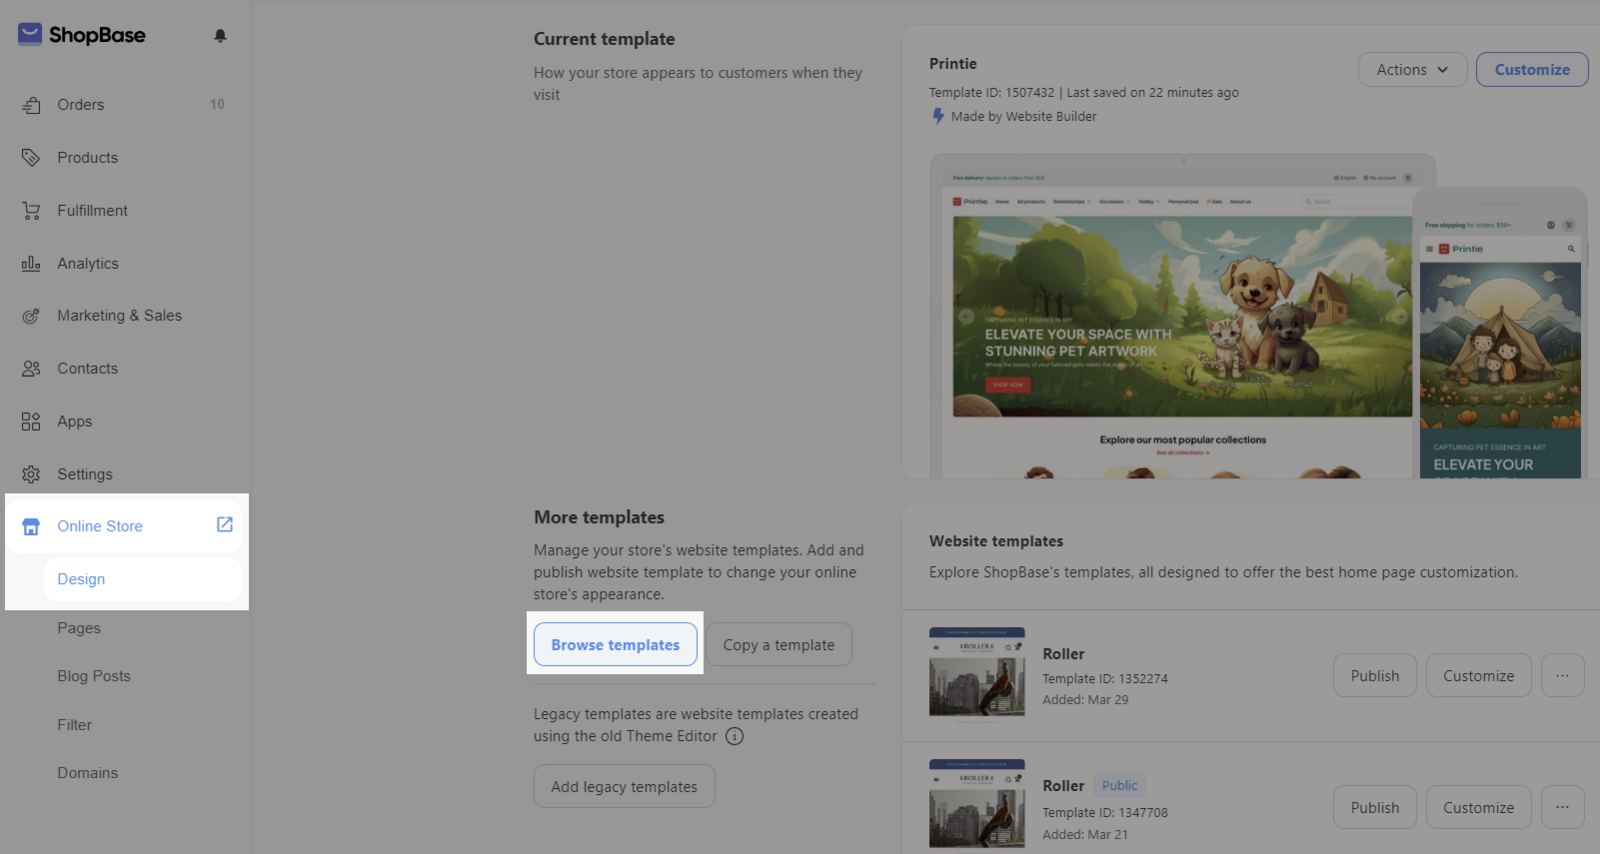Open more options for Roller 1352274
Image resolution: width=1600 pixels, height=854 pixels.
[1562, 676]
